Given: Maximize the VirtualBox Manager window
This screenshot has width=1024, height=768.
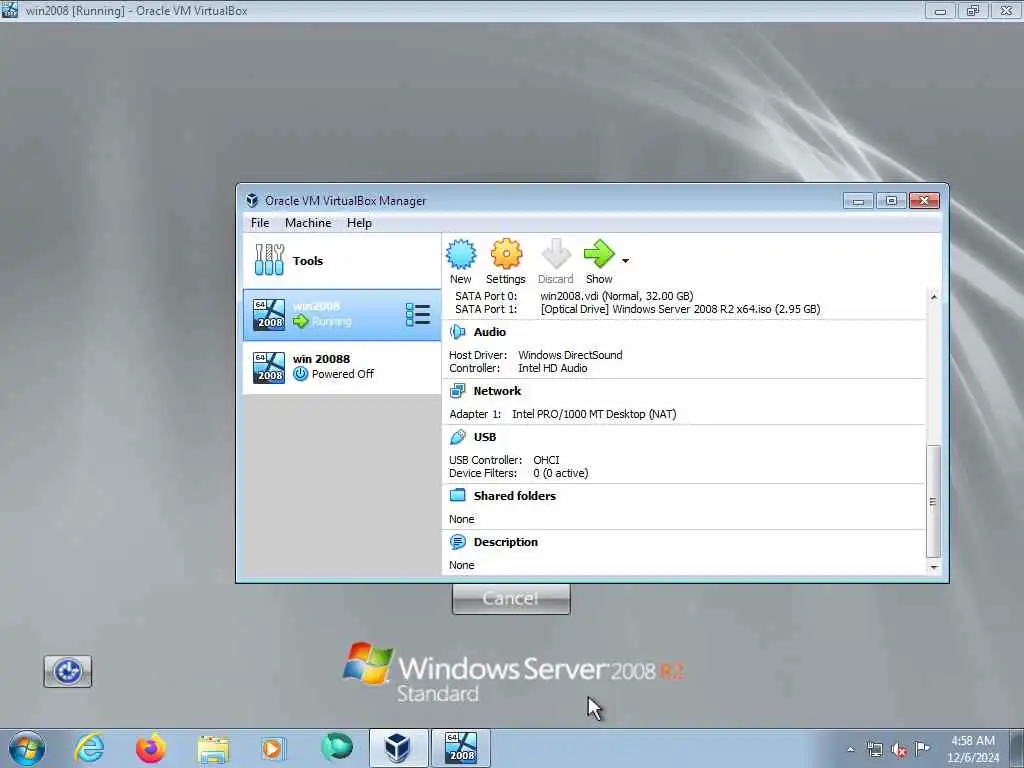Looking at the screenshot, I should (891, 200).
